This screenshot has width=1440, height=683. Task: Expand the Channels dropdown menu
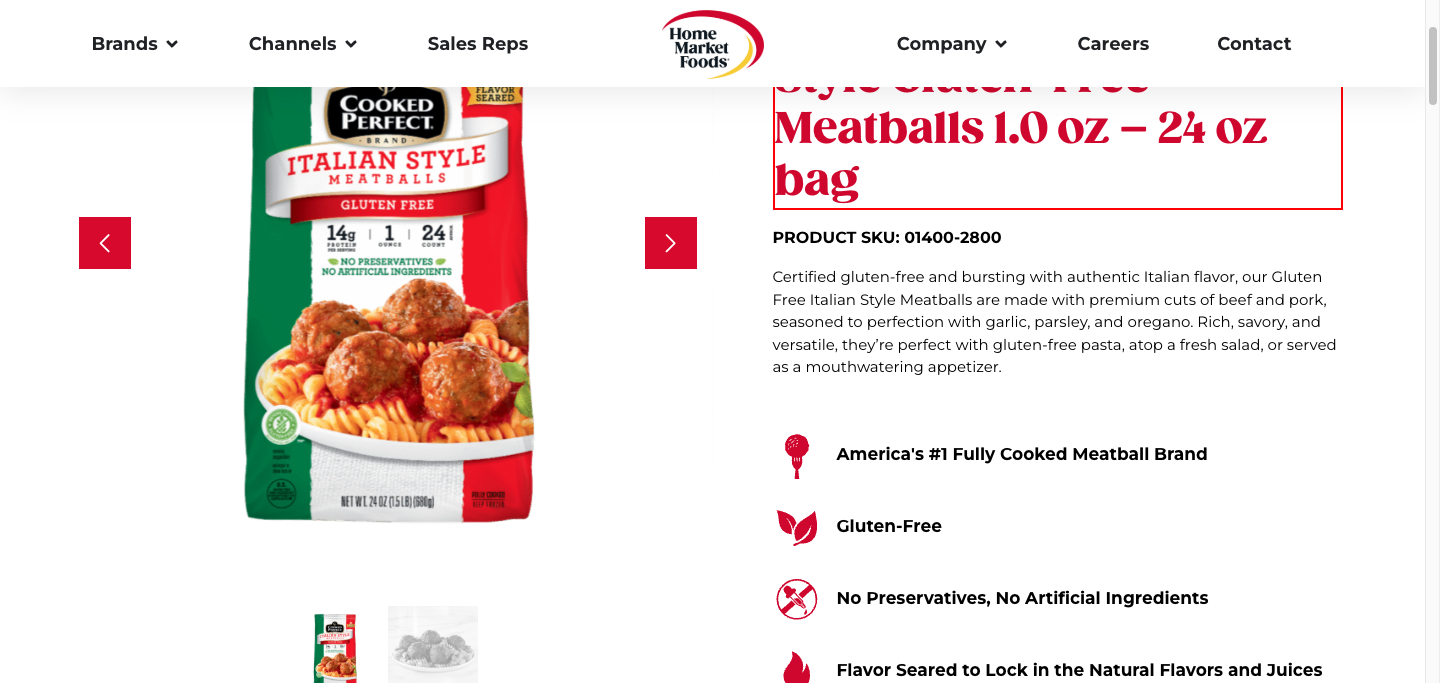point(303,44)
